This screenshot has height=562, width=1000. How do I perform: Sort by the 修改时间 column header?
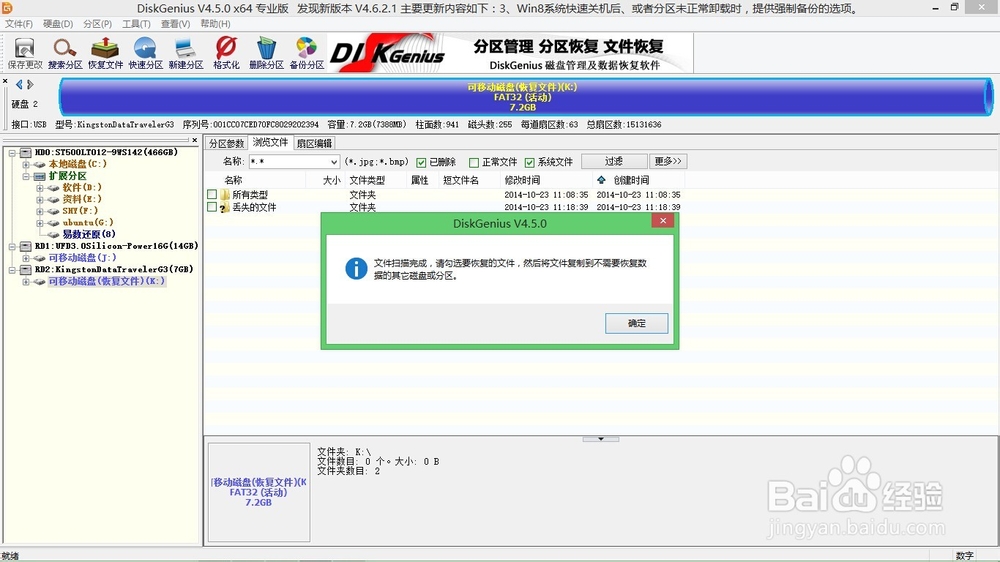point(522,181)
